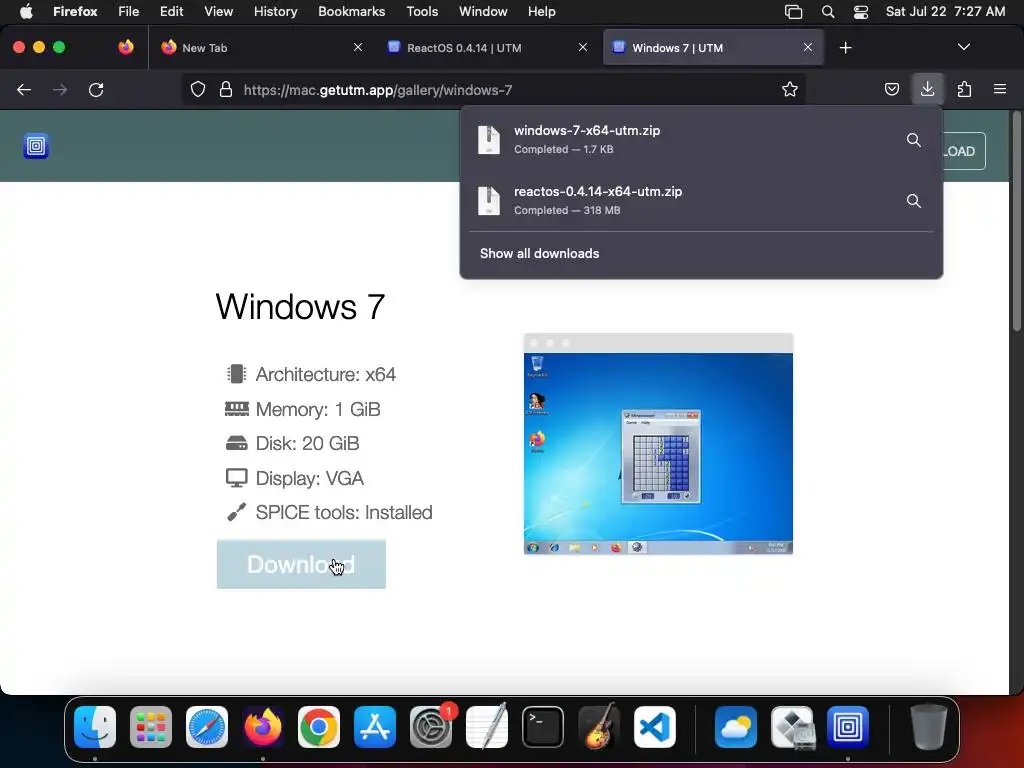Open a new tab with plus button
Screen dimensions: 1024x768
point(846,48)
